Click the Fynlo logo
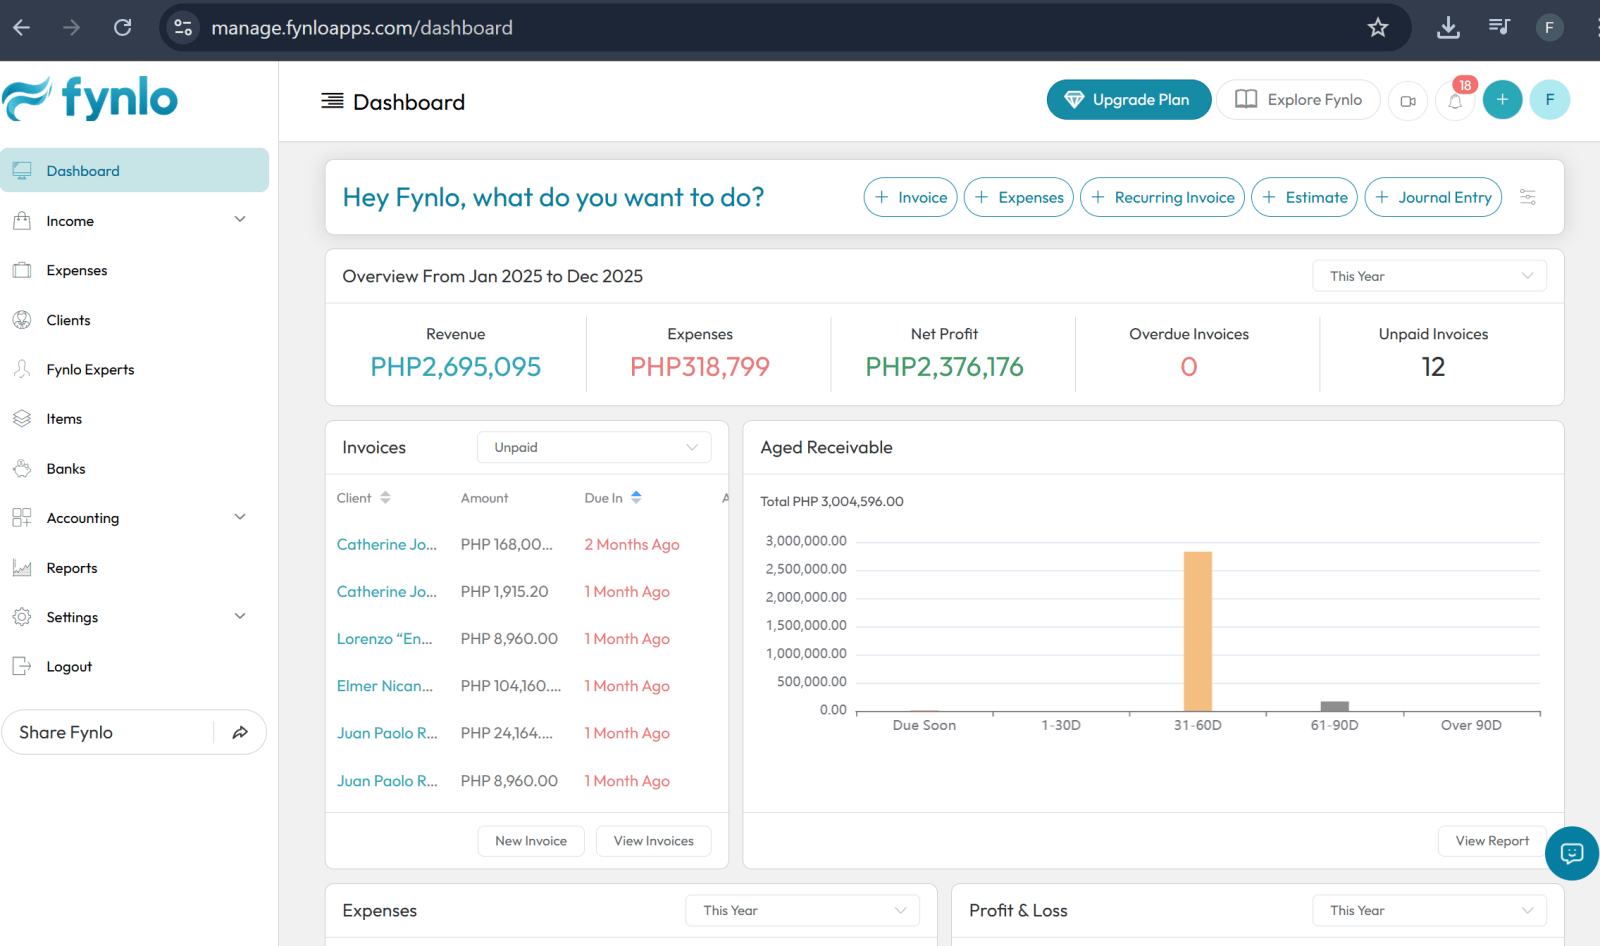Image resolution: width=1600 pixels, height=946 pixels. pyautogui.click(x=90, y=98)
